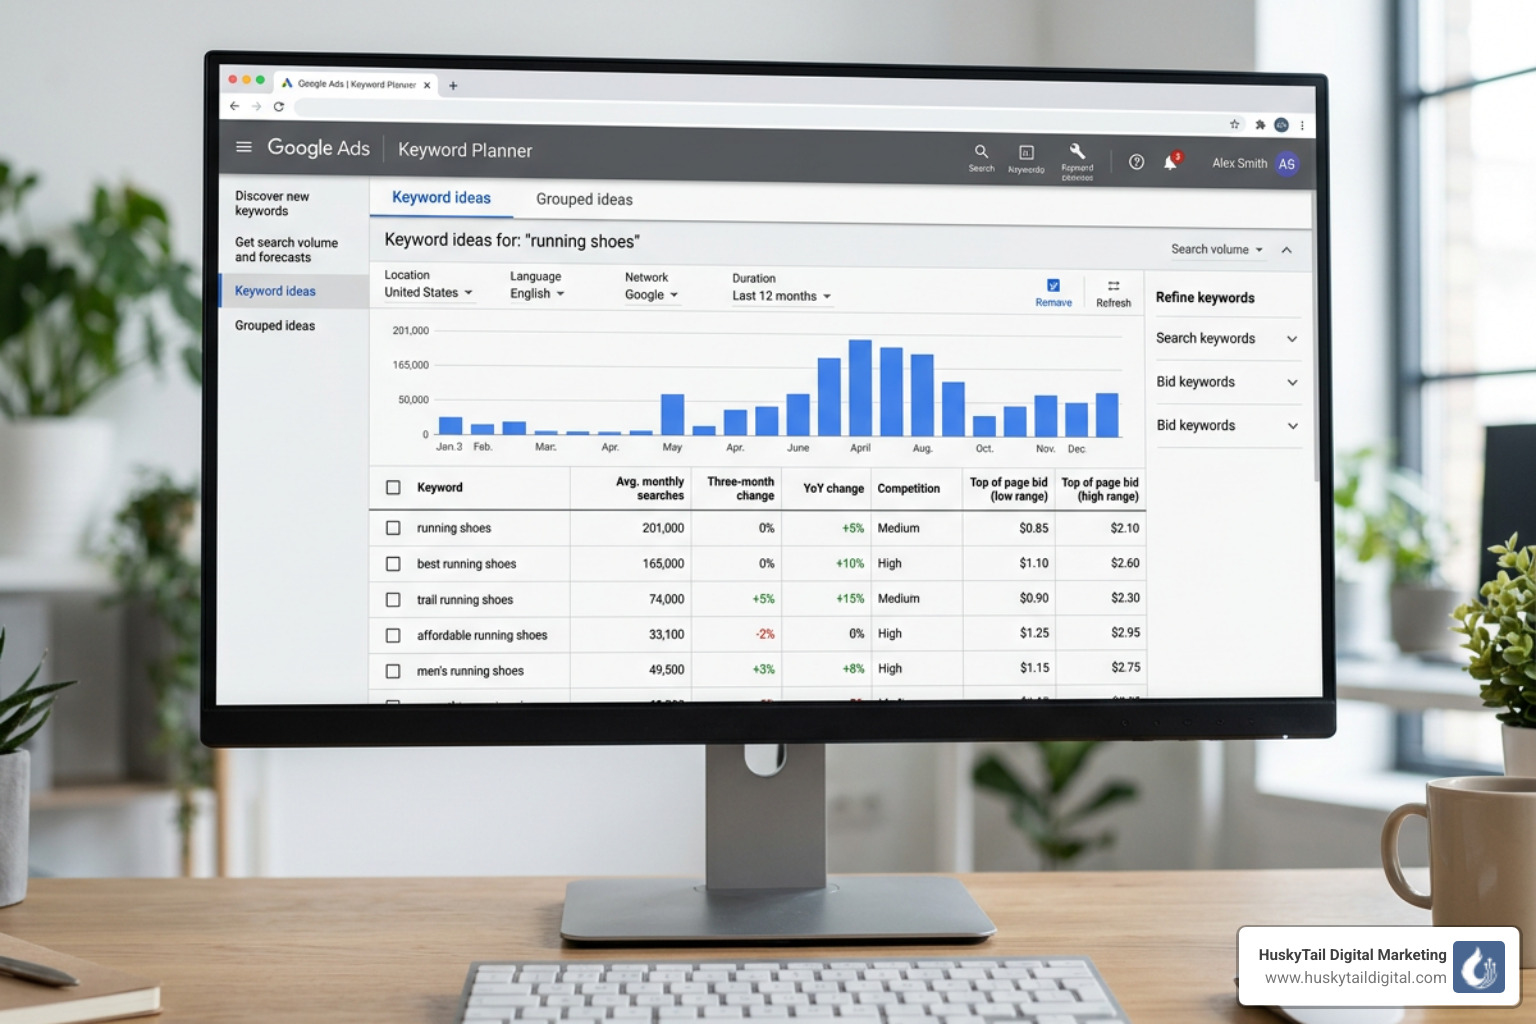
Task: Switch to the Keyword ideas tab
Action: point(441,198)
